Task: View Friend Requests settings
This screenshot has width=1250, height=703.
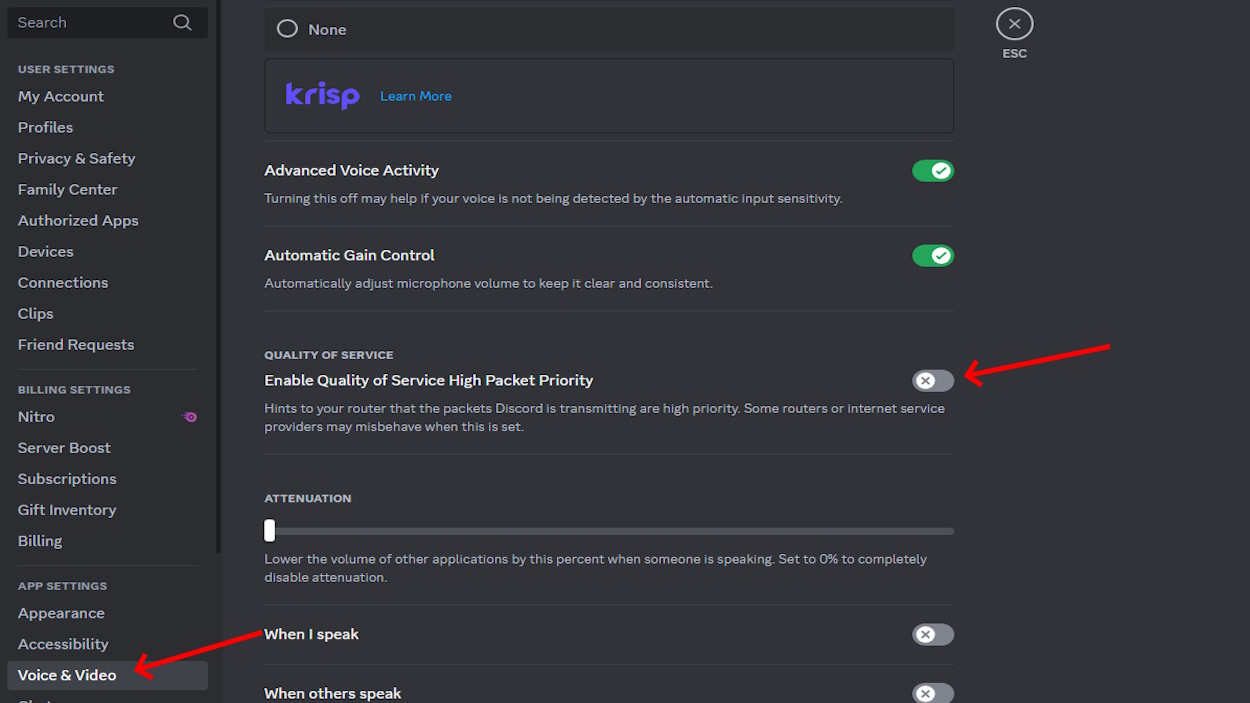Action: (x=75, y=344)
